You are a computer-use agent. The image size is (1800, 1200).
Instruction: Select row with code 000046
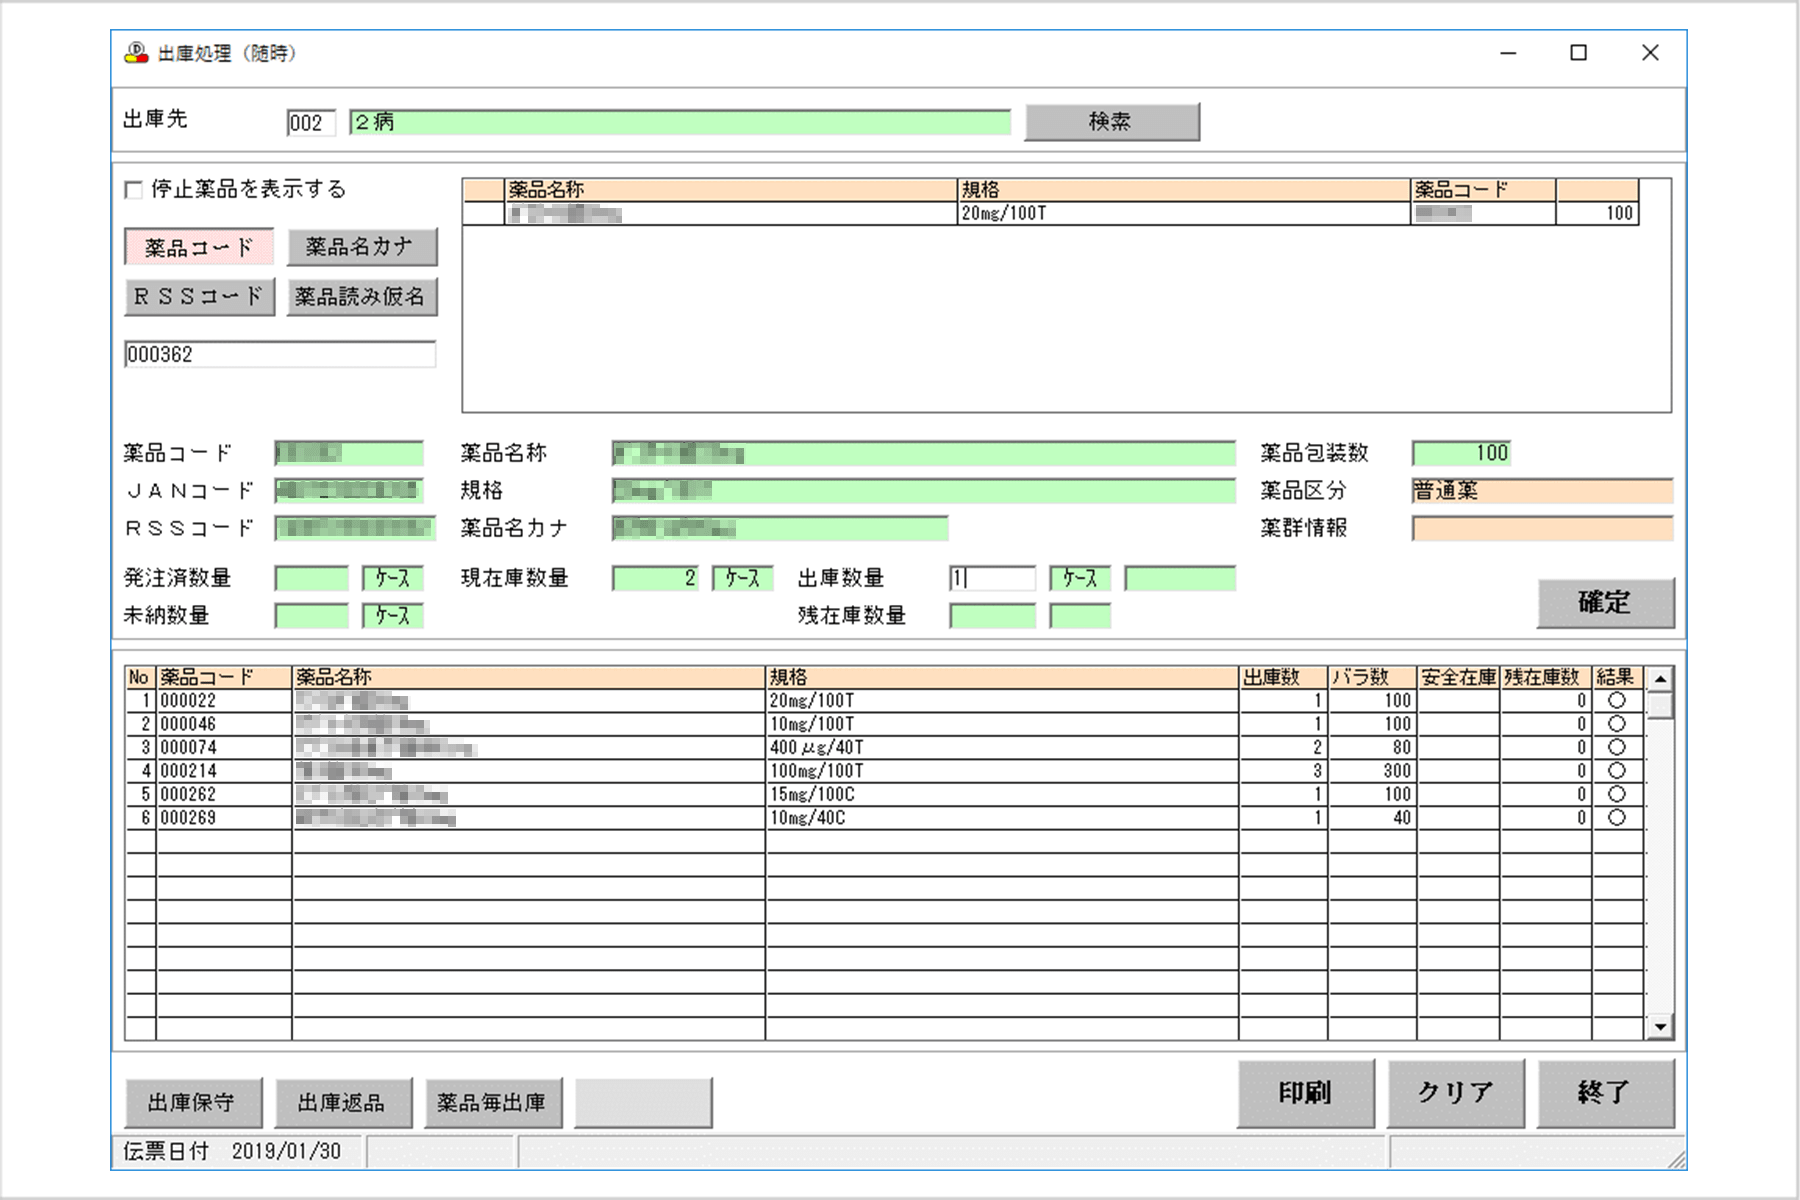click(885, 724)
